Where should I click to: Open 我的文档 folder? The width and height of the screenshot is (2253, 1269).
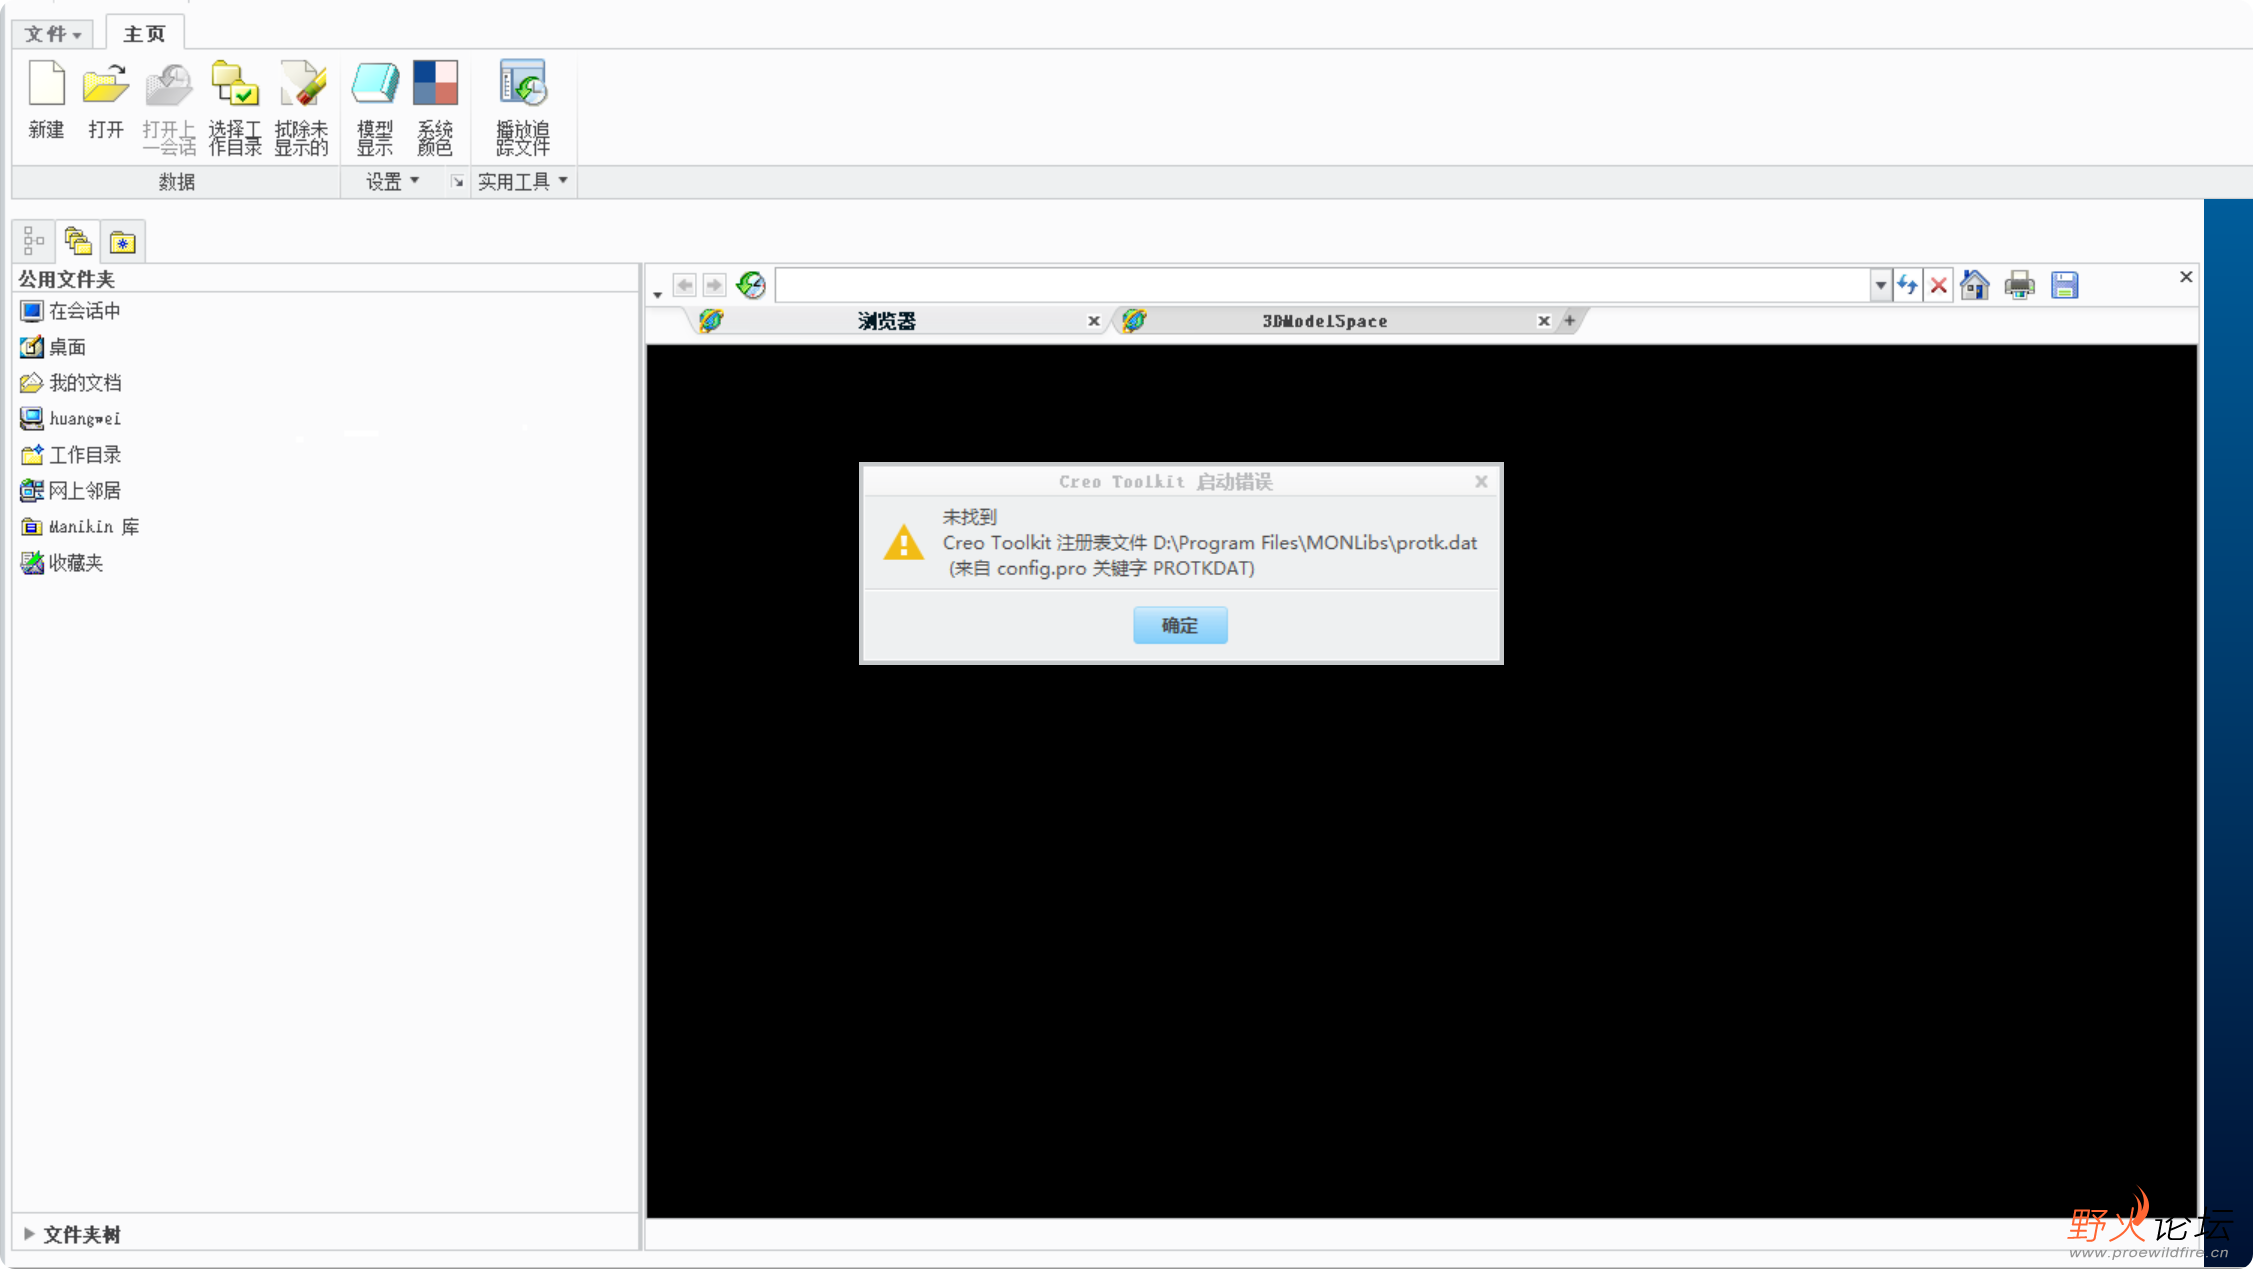(70, 383)
